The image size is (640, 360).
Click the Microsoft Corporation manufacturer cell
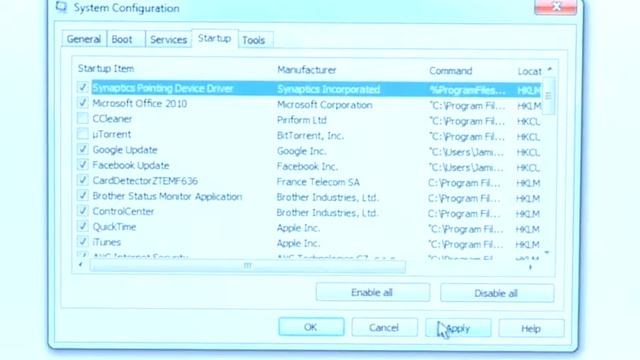(x=324, y=105)
